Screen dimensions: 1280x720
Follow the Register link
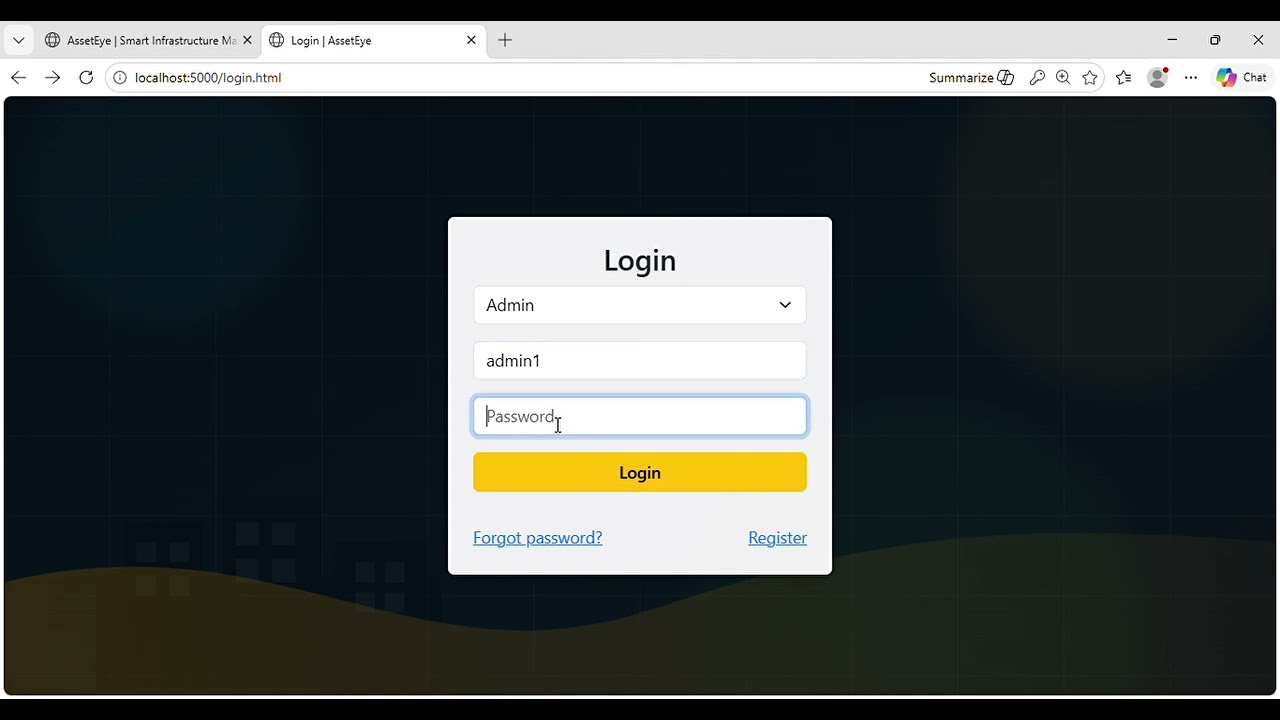777,538
